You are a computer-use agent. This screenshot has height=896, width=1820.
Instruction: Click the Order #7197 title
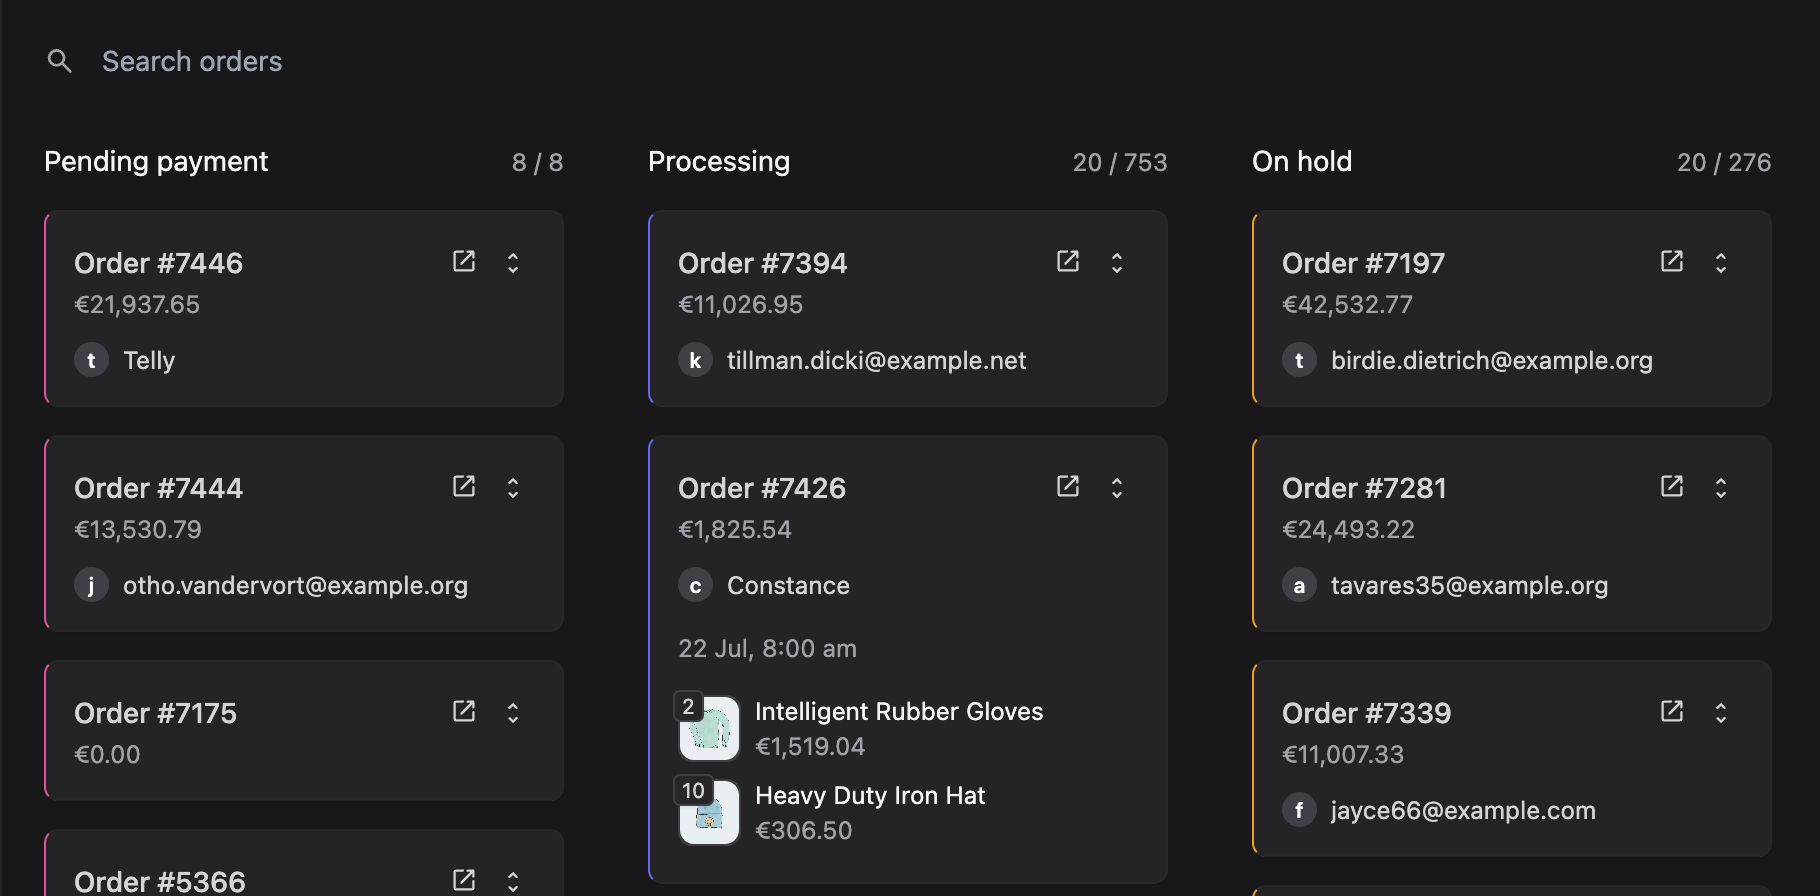point(1364,263)
